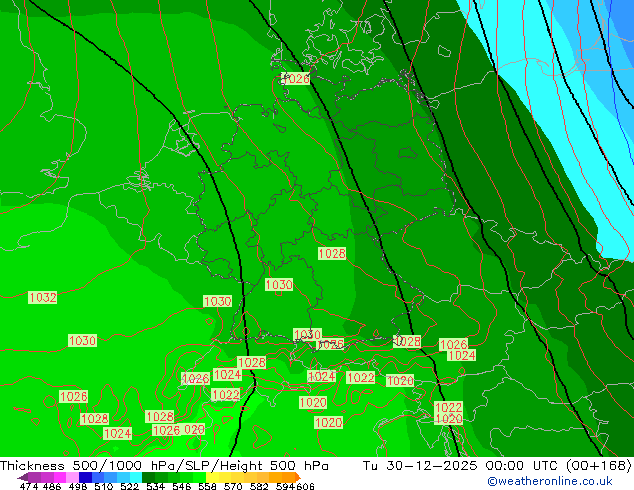Click the map title 'Thickness 500/1000 hPa/SLP/Height 500 hPa'
Screen dimensions: 634x490
point(164,466)
